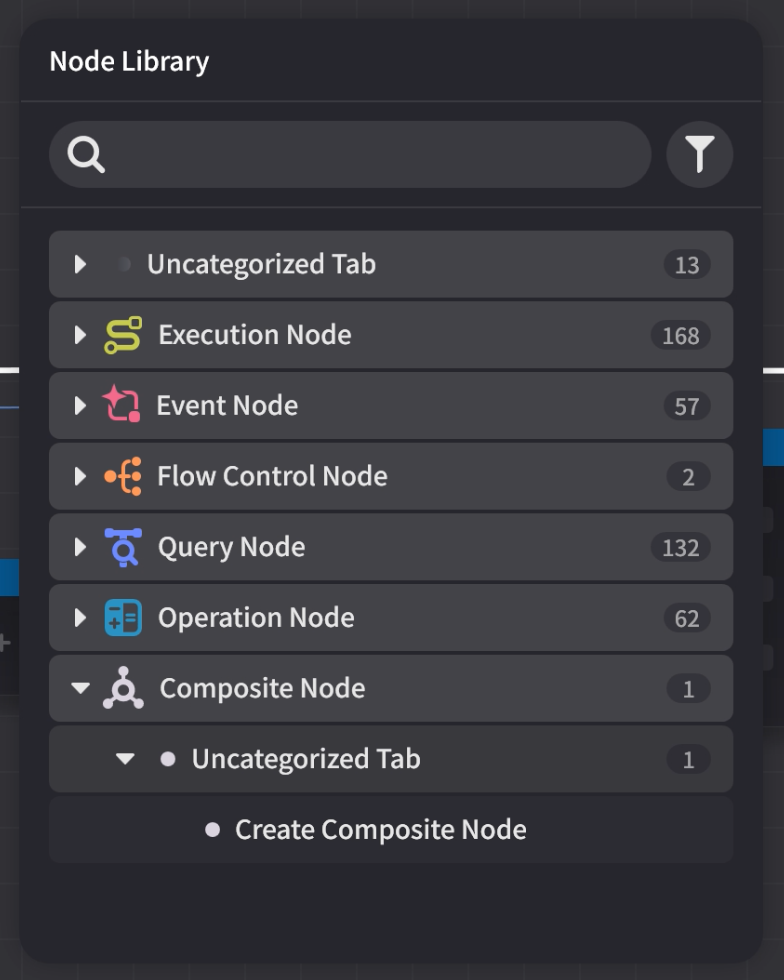Image resolution: width=784 pixels, height=980 pixels.
Task: Expand the Execution Node category arrow
Action: click(x=80, y=335)
